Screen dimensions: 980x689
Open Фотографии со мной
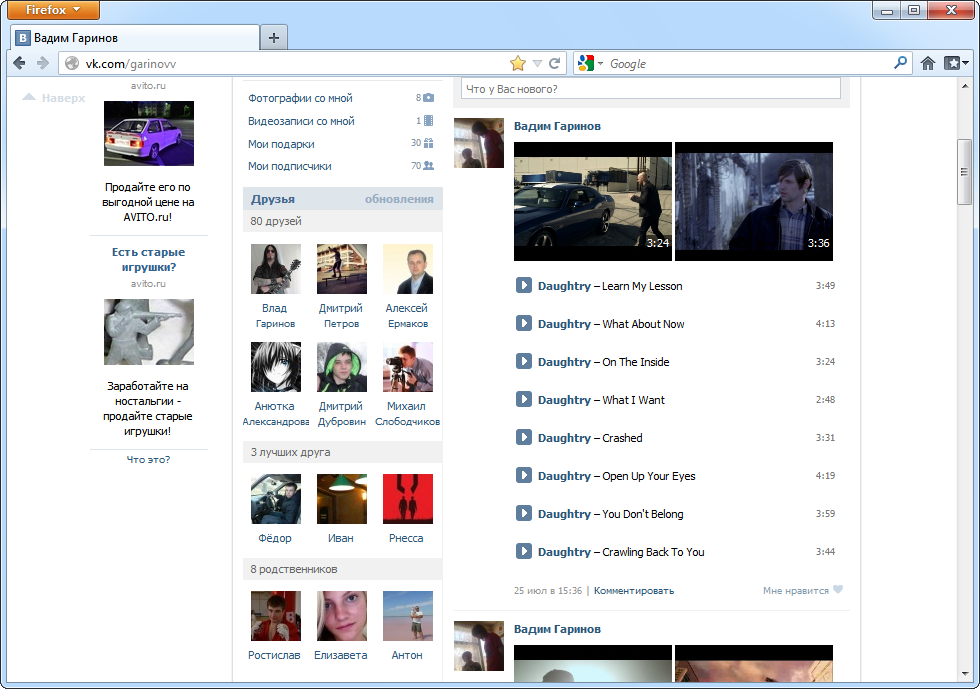(x=300, y=98)
